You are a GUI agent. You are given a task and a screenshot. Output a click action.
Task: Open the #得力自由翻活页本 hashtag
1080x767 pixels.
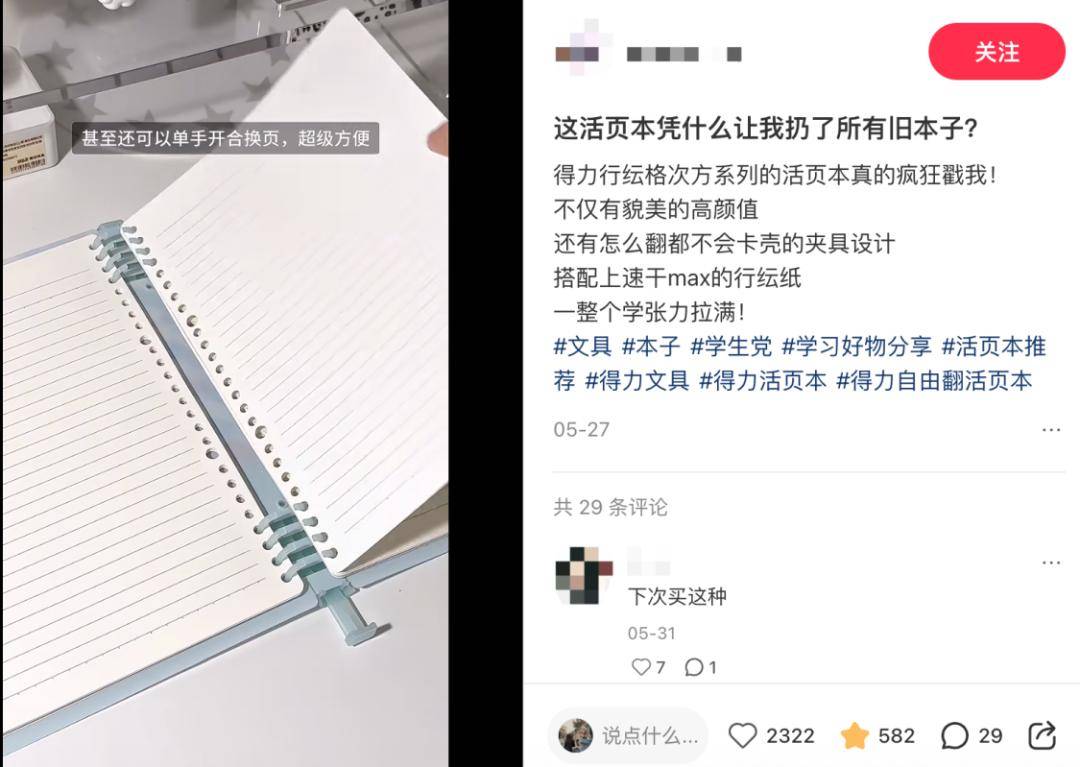935,381
